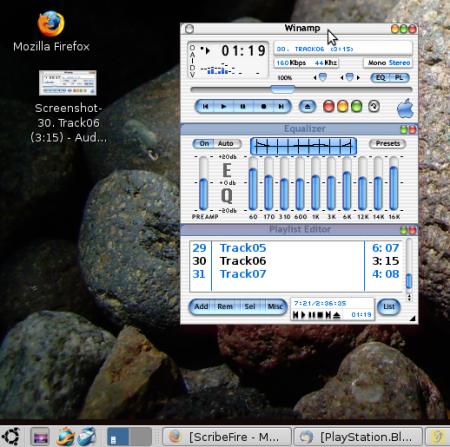
Task: Click the scrolling song title display
Action: click(x=343, y=49)
